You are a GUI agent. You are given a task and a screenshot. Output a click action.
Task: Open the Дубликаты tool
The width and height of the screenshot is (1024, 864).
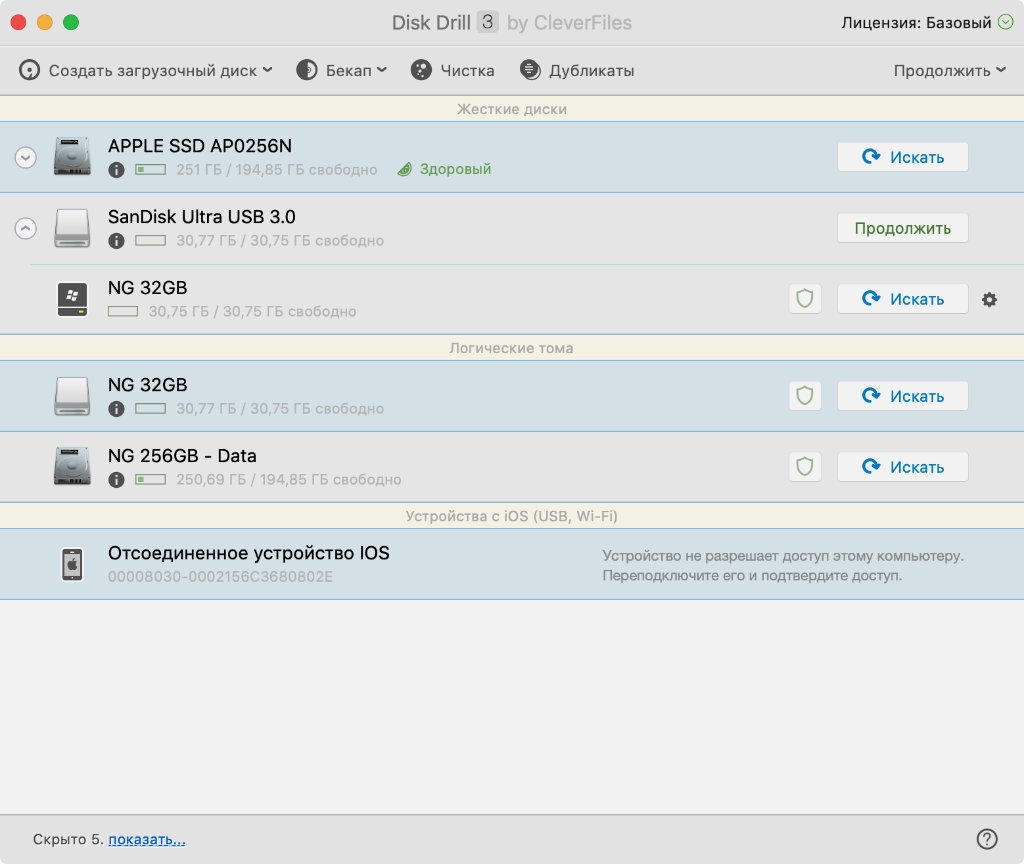(577, 71)
